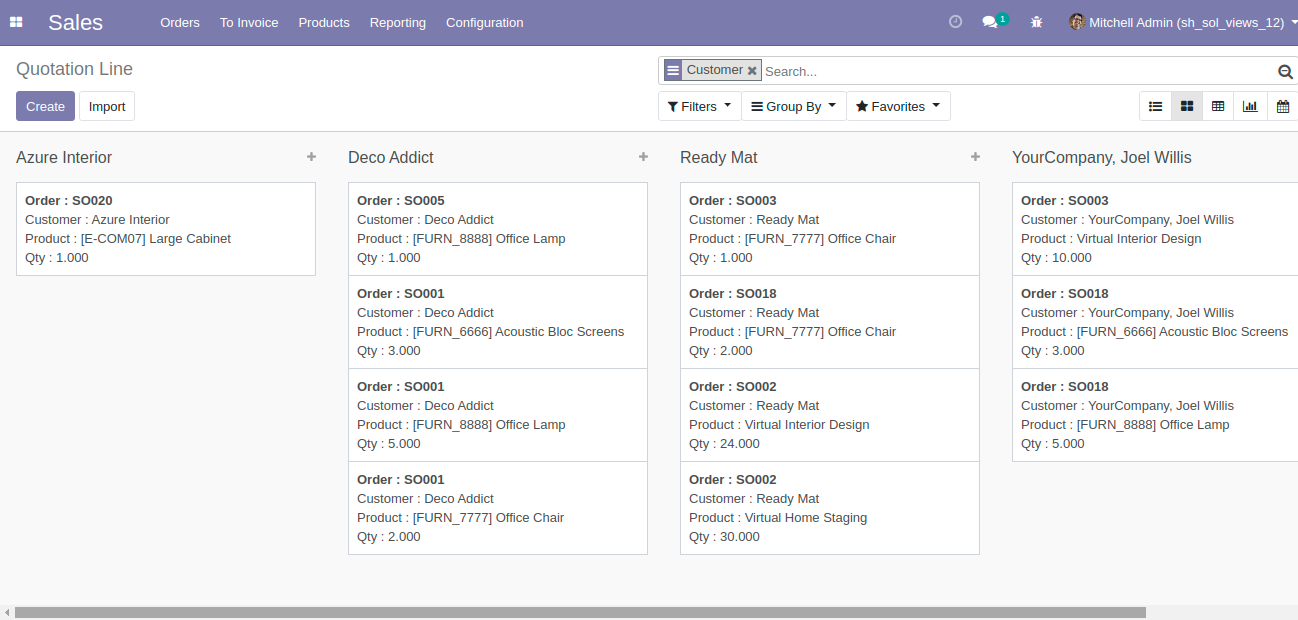Click 'Qty : 24.000' text
The height and width of the screenshot is (620, 1298).
[x=724, y=444]
